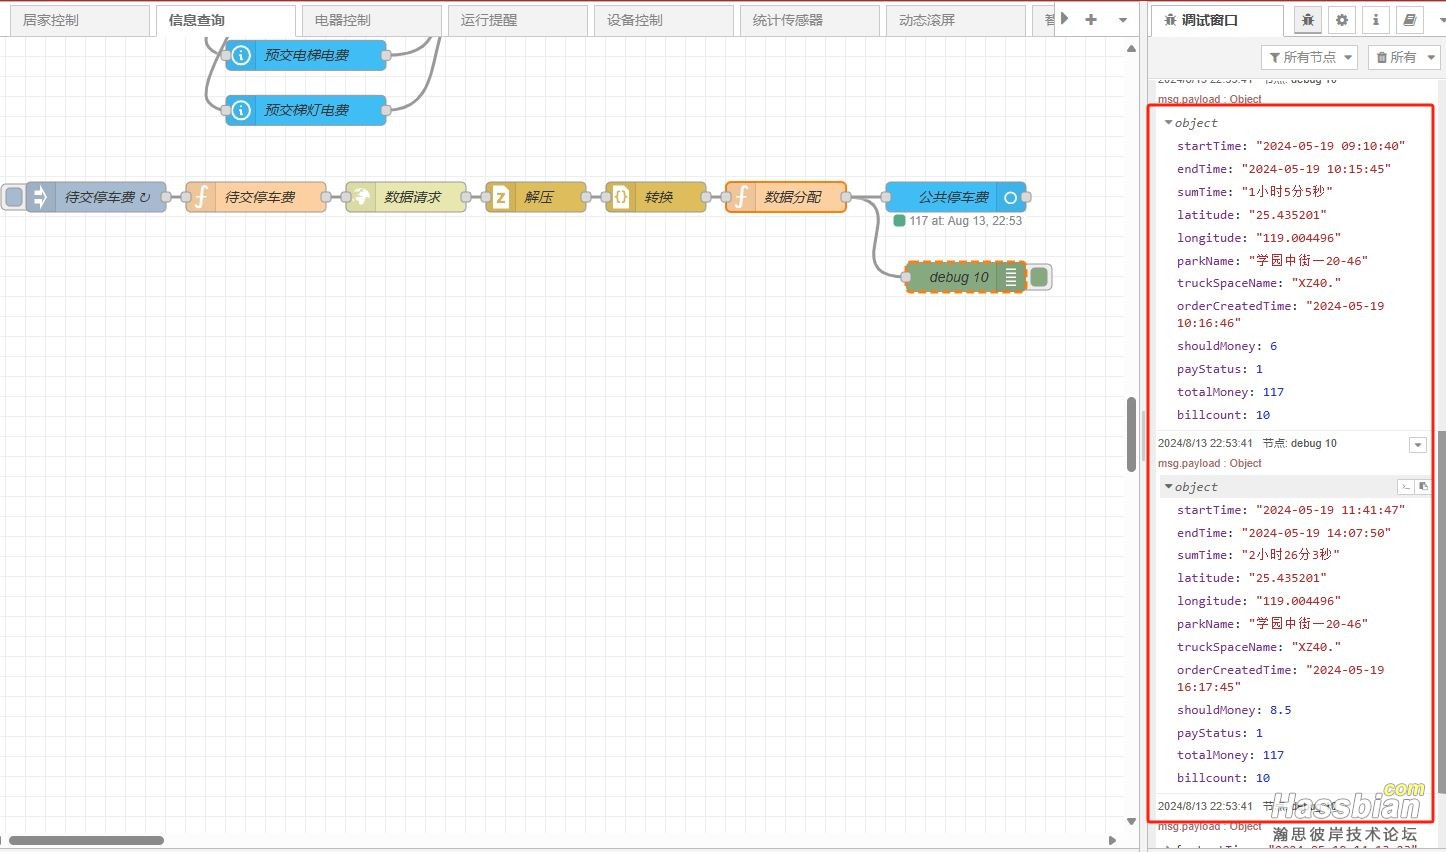This screenshot has height=852, width=1446.
Task: Open the sidebar tab list dropdown caret
Action: point(1440,20)
